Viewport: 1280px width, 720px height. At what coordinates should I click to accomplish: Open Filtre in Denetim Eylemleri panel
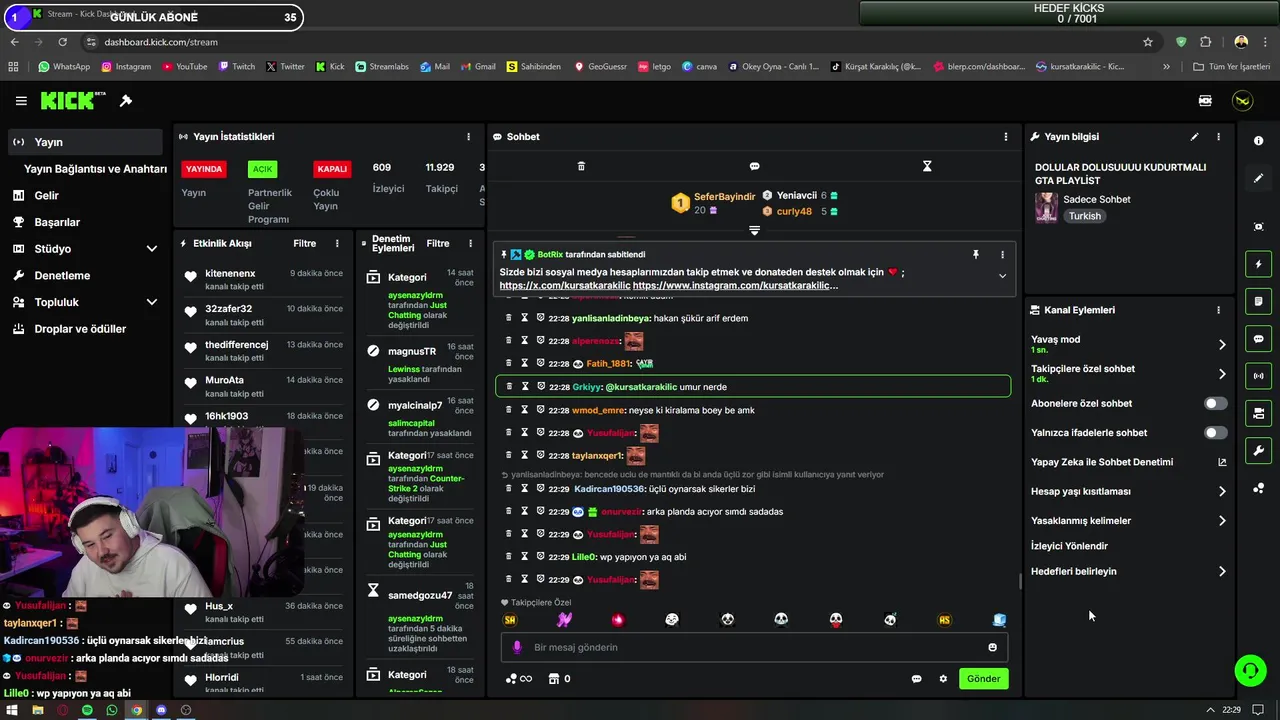pyautogui.click(x=438, y=243)
